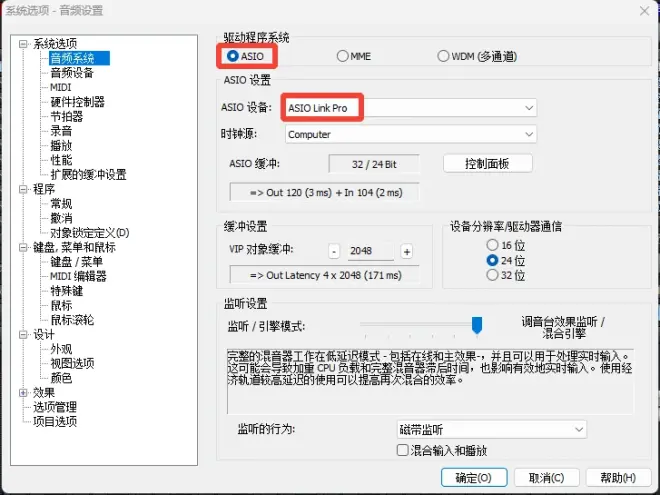The height and width of the screenshot is (495, 660).
Task: Enable 混合输入和播放 checkbox
Action: pos(402,451)
